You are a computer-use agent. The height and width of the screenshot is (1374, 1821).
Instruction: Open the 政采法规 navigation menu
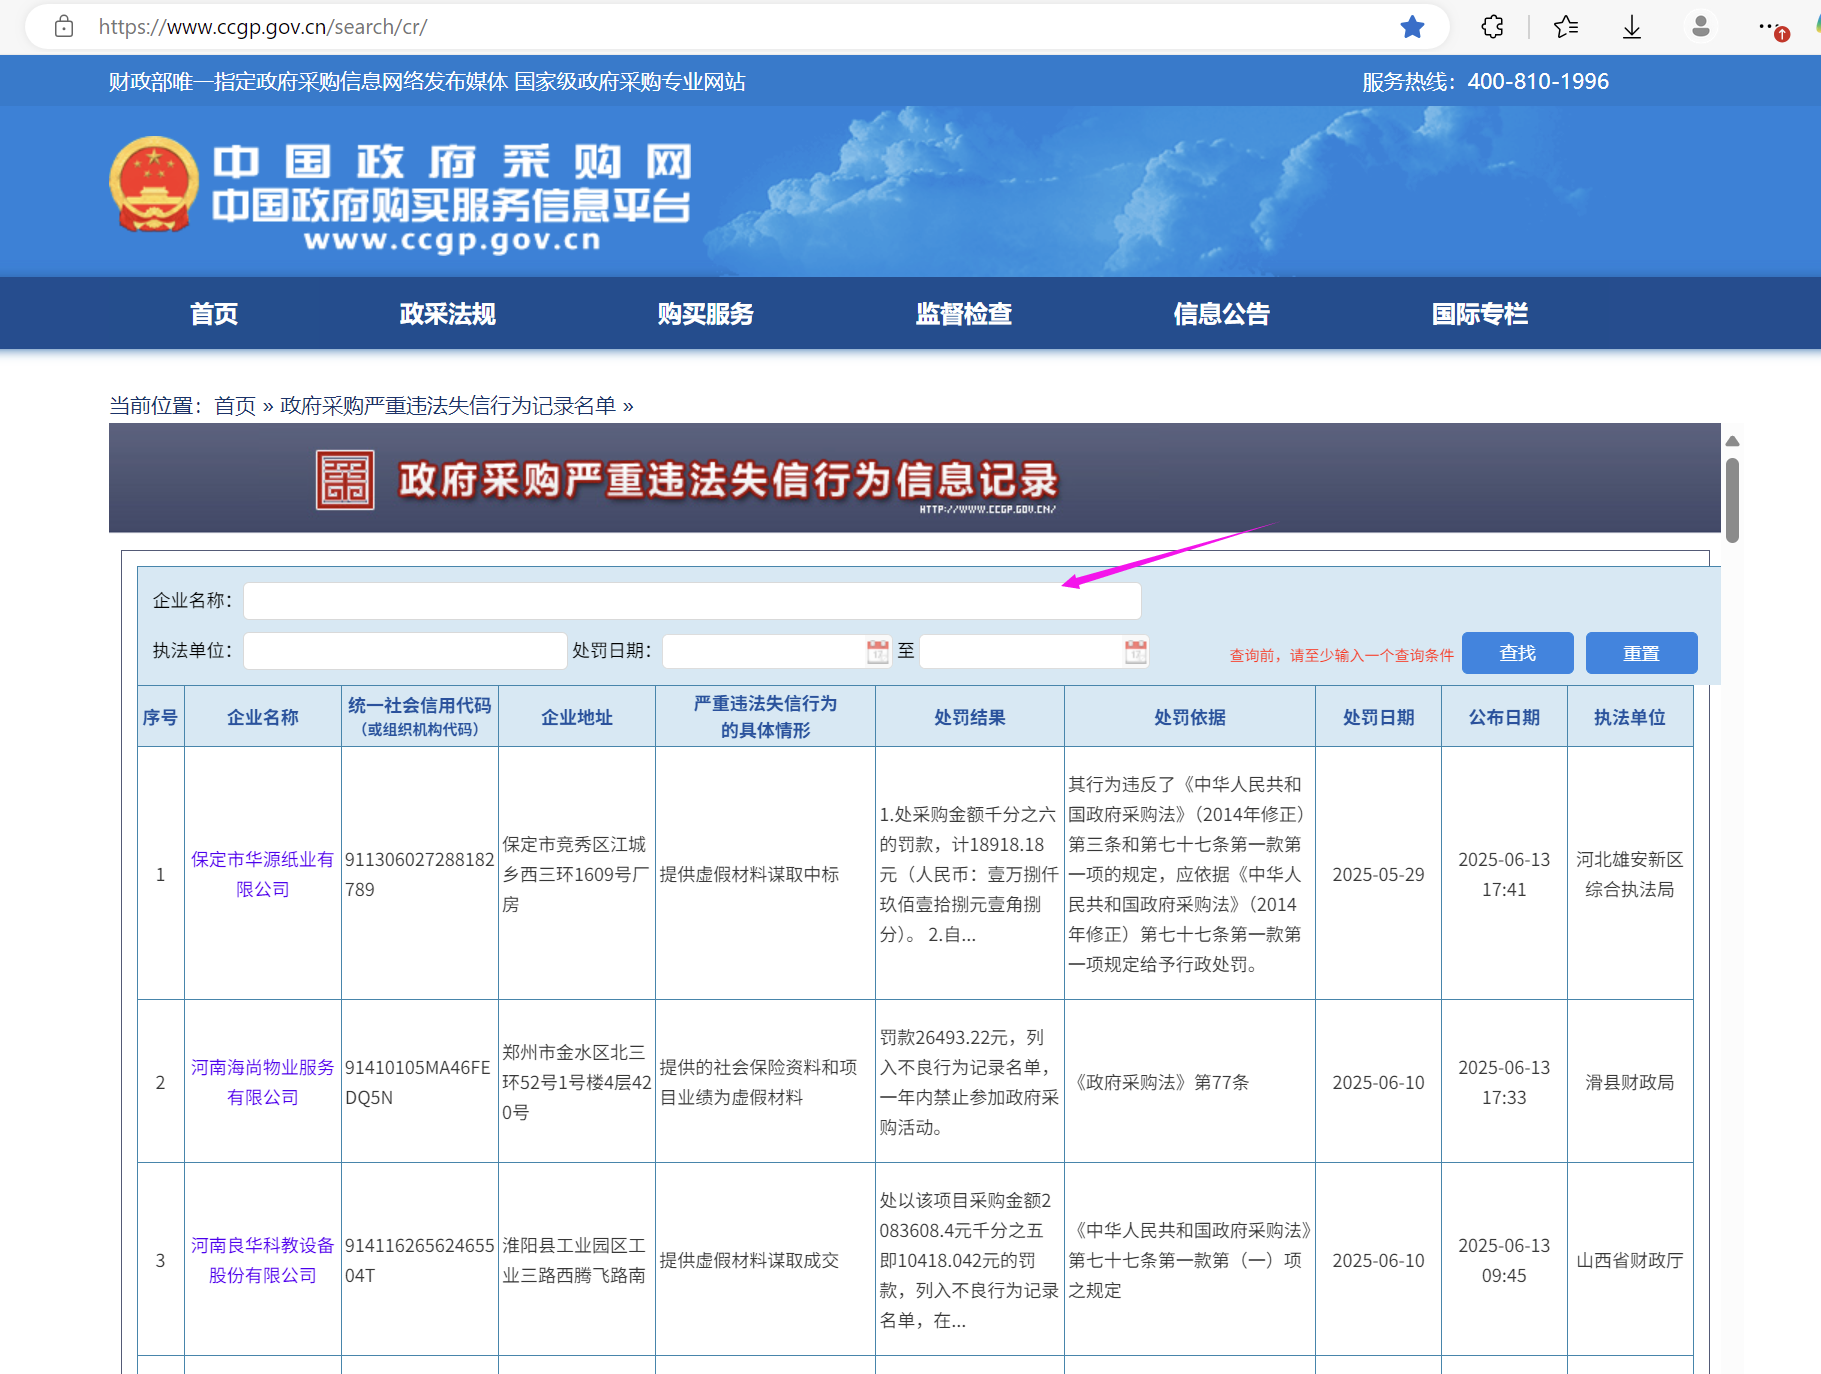(x=447, y=314)
